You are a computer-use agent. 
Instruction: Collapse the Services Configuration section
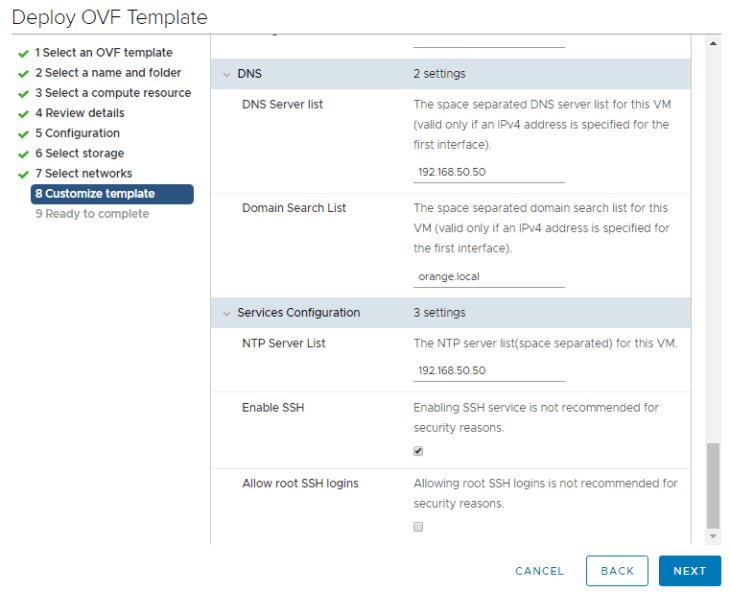226,313
